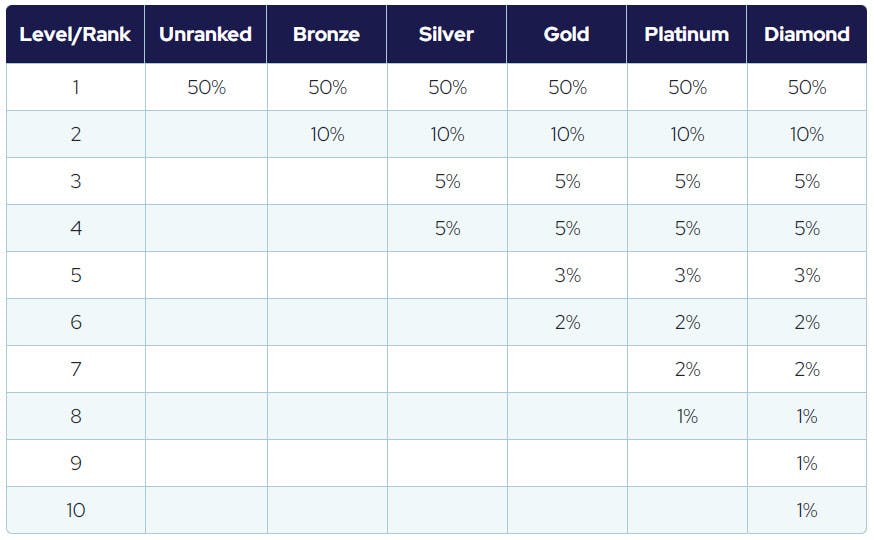Select the Unranked column header

tap(206, 34)
